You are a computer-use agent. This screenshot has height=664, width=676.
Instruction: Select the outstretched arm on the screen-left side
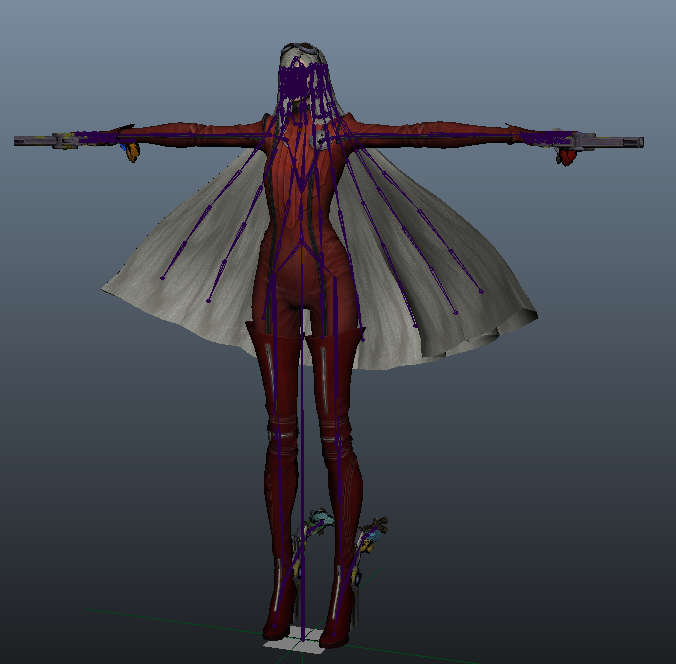click(x=190, y=132)
